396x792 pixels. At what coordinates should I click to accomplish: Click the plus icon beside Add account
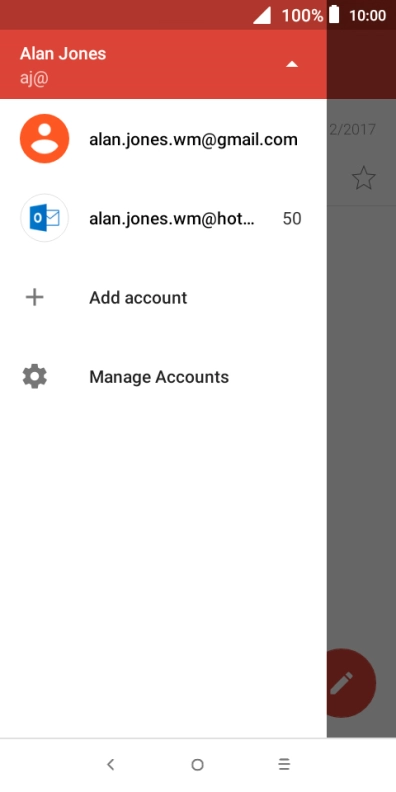tap(34, 298)
